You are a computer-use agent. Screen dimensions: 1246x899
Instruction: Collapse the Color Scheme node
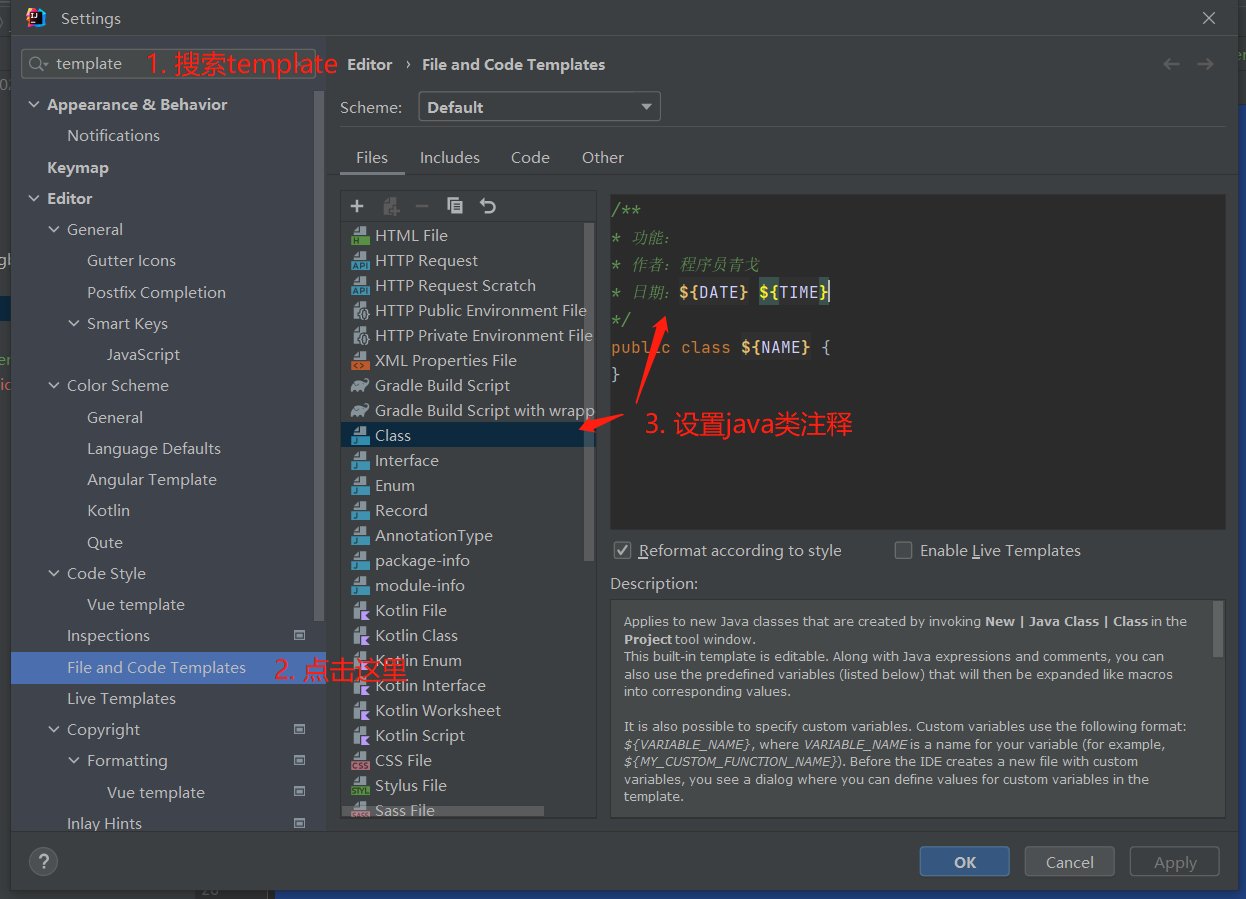pyautogui.click(x=54, y=386)
